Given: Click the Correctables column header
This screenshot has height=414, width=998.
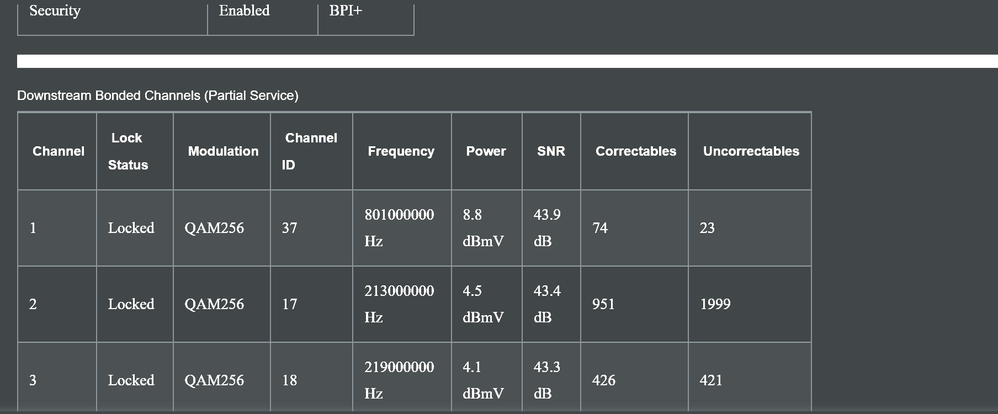Looking at the screenshot, I should pos(635,151).
